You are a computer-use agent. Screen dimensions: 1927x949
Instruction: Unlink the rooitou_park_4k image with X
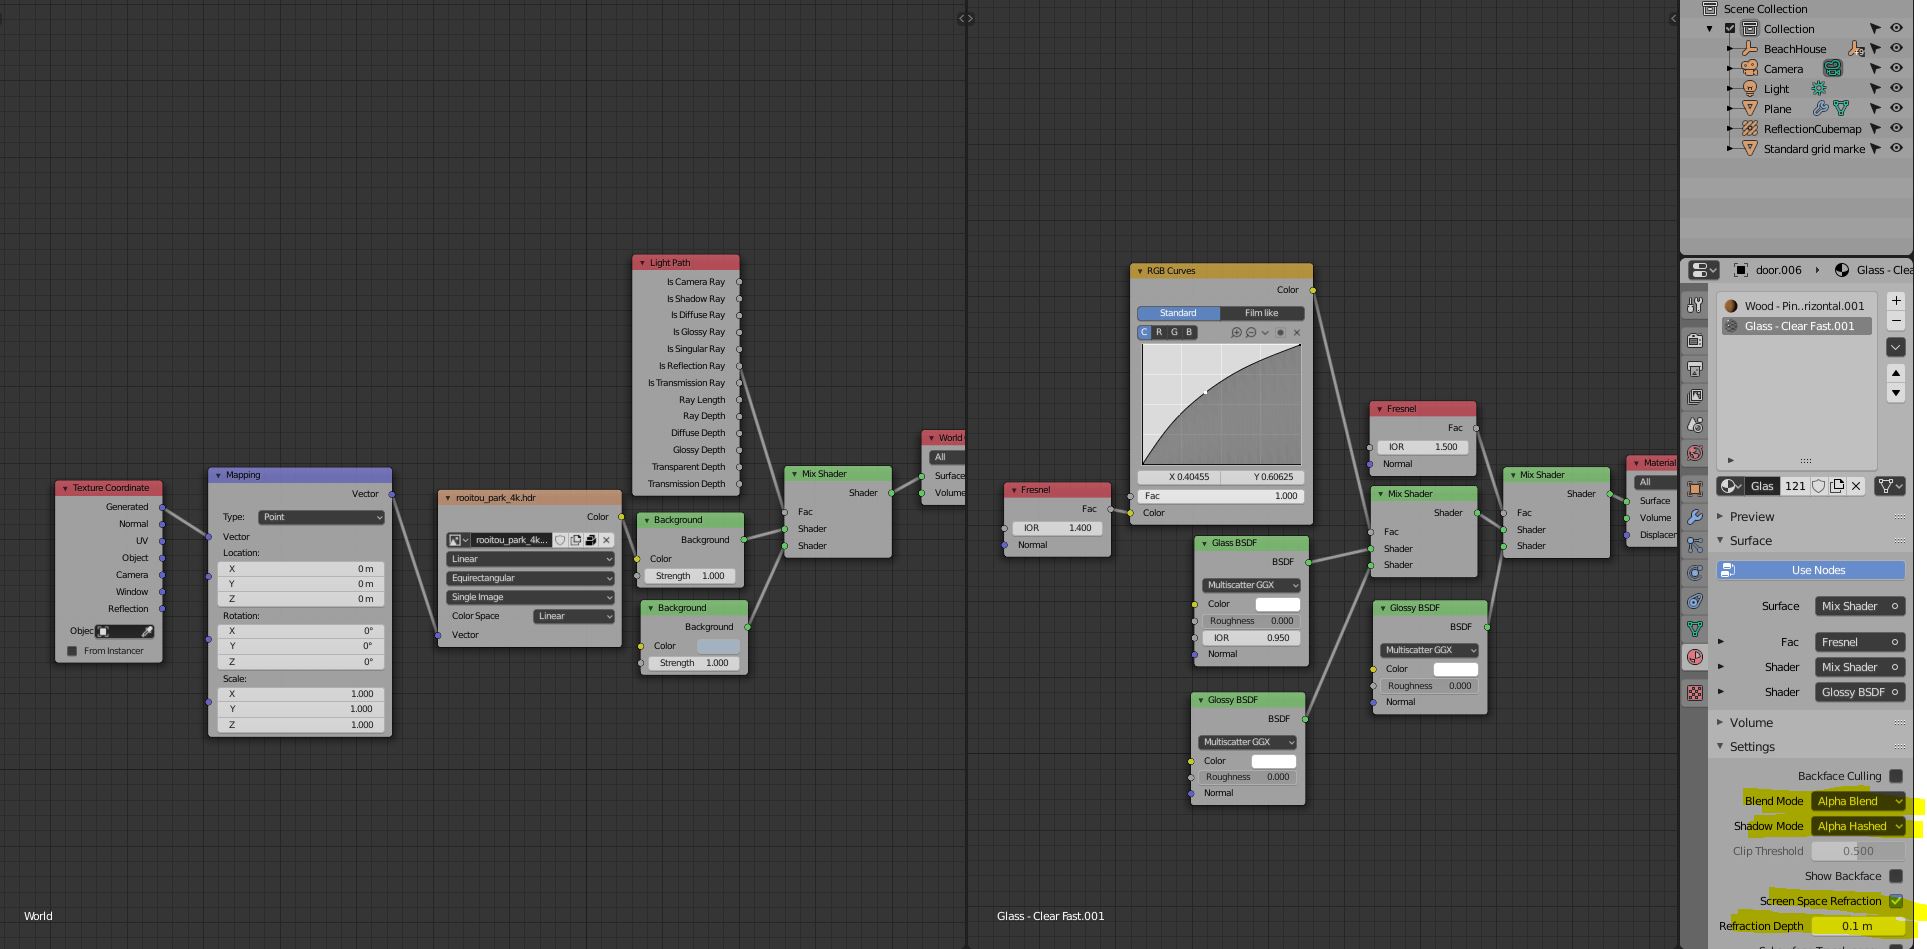pyautogui.click(x=606, y=540)
